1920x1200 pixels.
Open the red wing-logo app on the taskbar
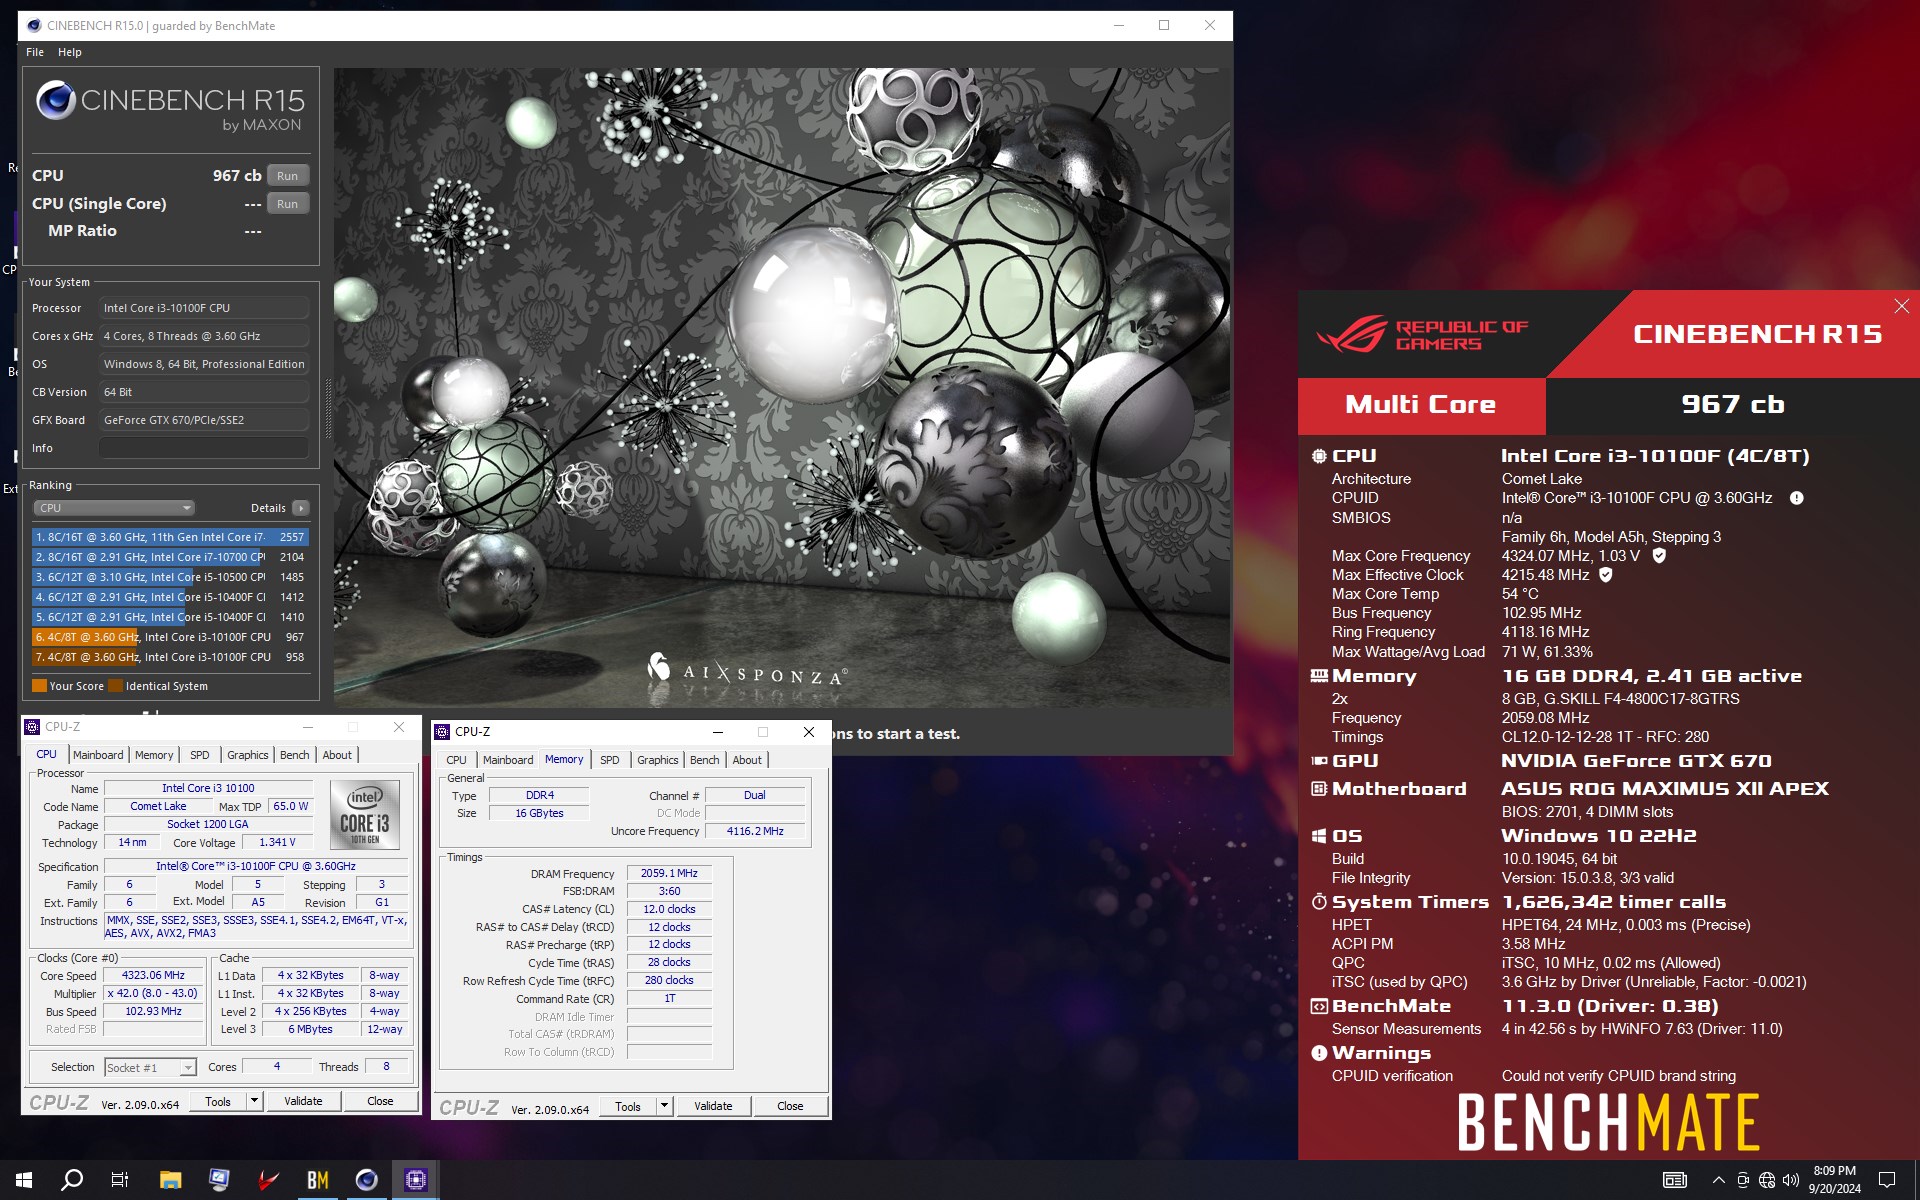tap(268, 1180)
